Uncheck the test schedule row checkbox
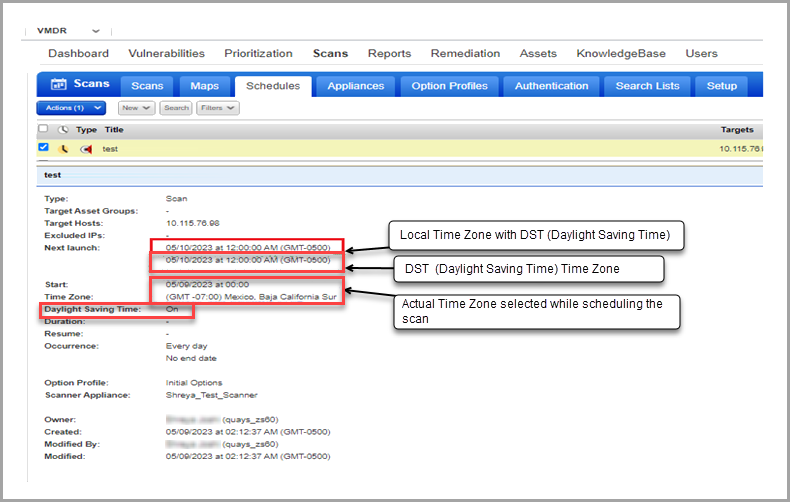 click(43, 148)
